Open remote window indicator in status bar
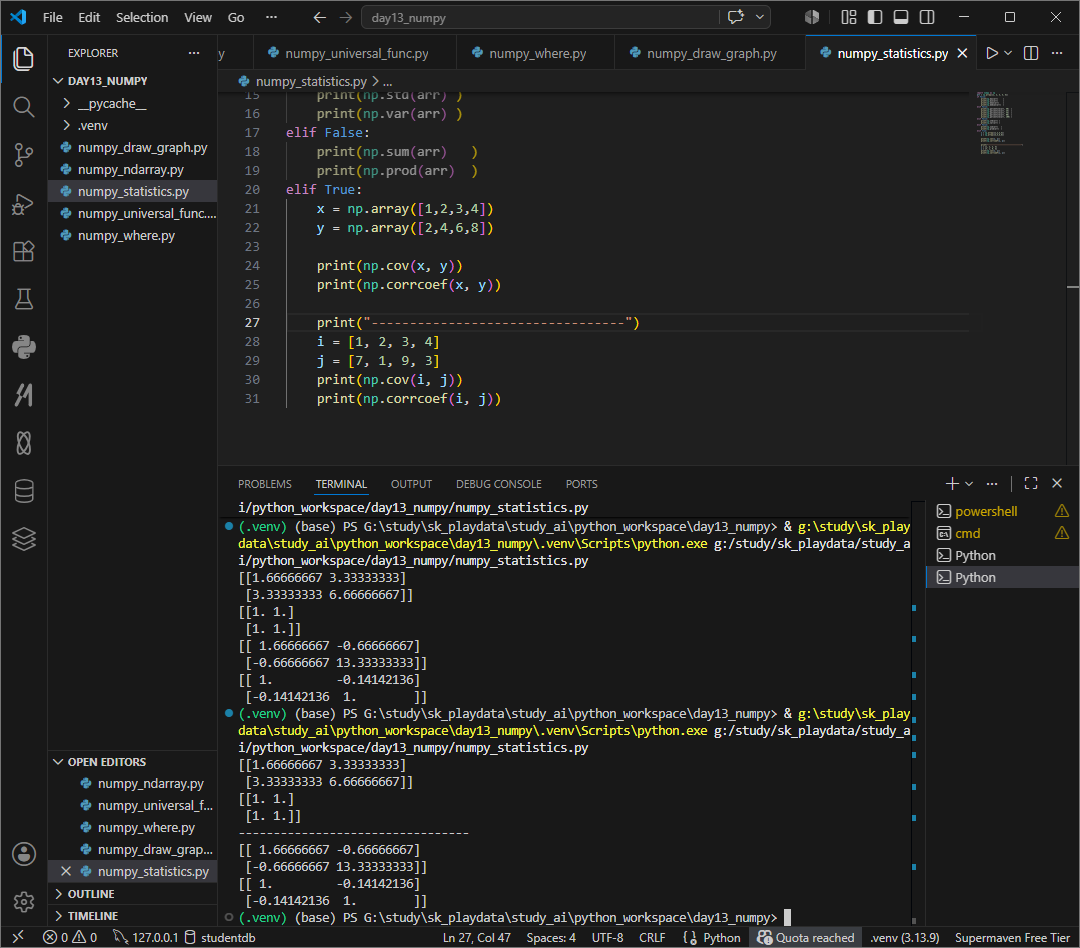1080x948 pixels. click(19, 937)
